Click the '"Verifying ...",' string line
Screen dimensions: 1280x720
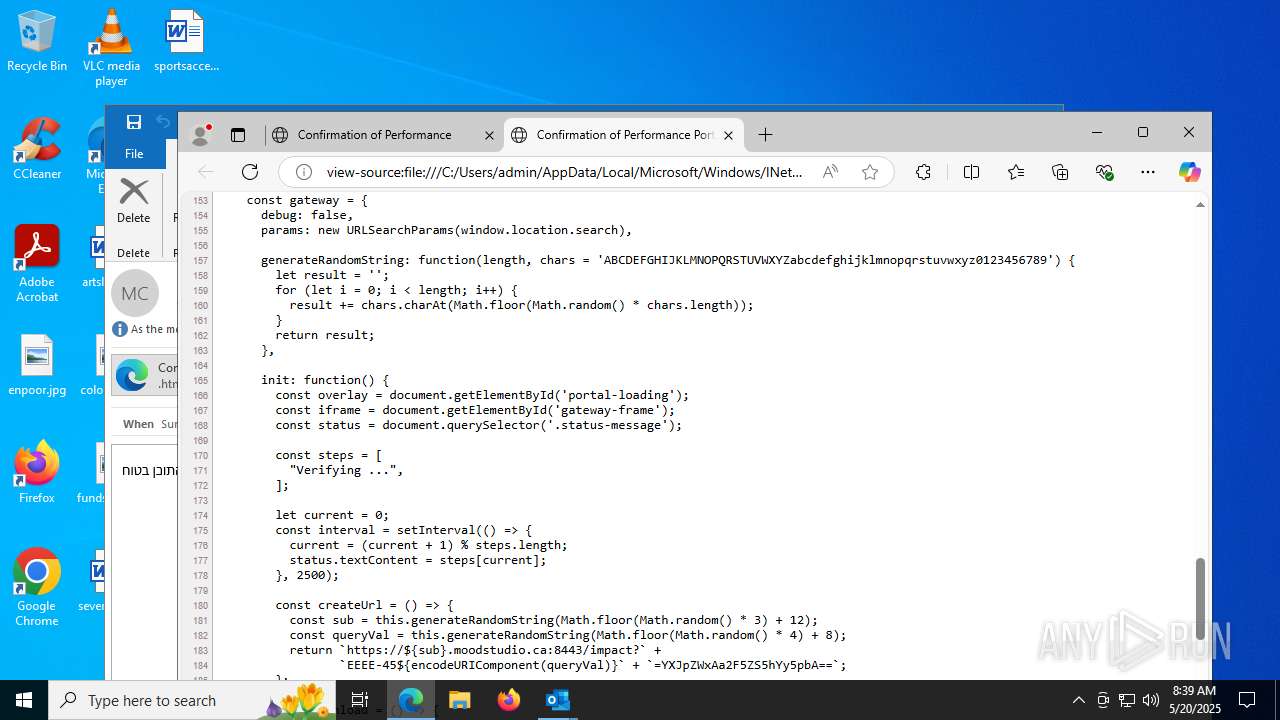[x=346, y=470]
